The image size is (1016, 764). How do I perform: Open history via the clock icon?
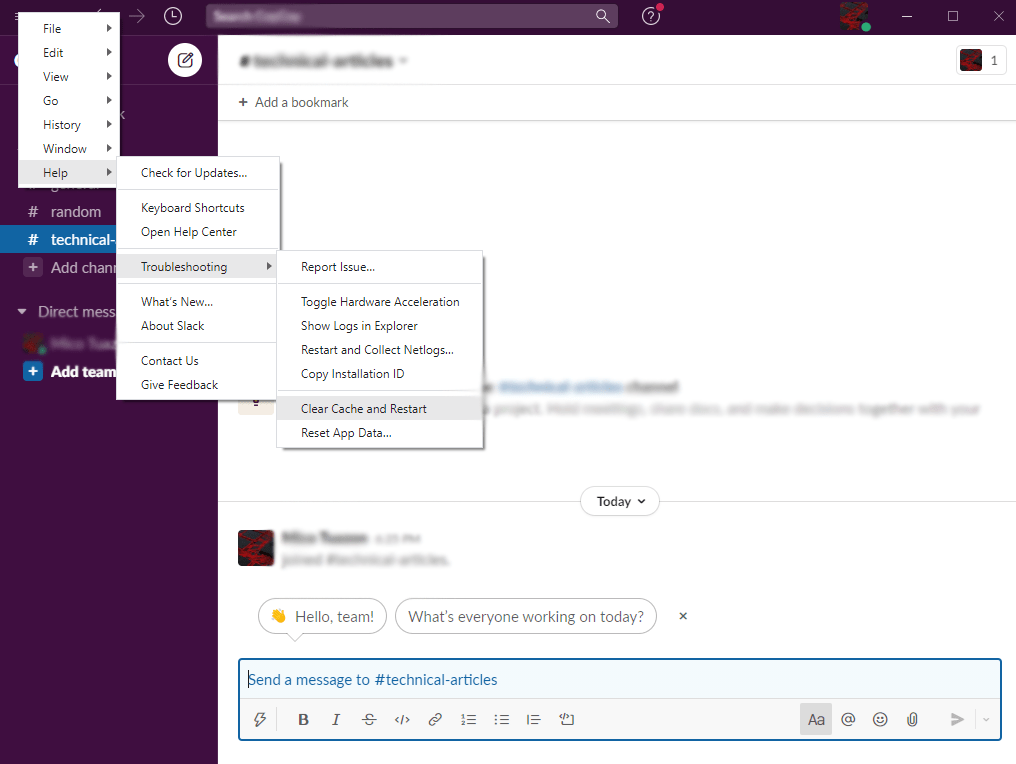tap(173, 16)
